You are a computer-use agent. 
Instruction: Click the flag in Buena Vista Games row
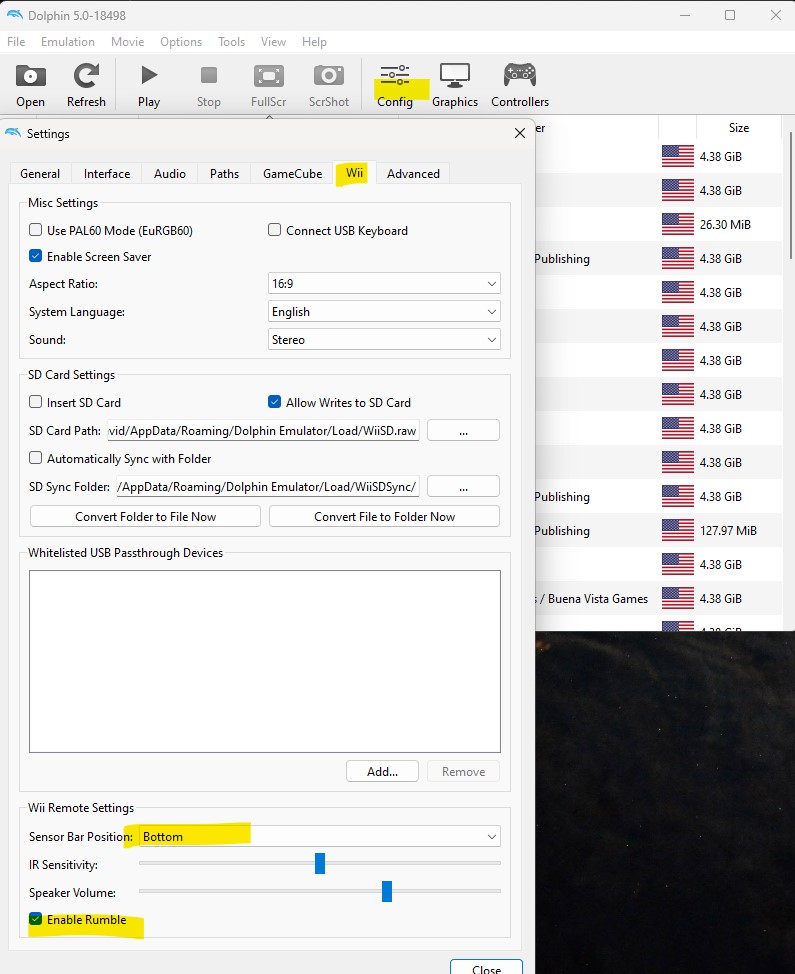pyautogui.click(x=678, y=598)
